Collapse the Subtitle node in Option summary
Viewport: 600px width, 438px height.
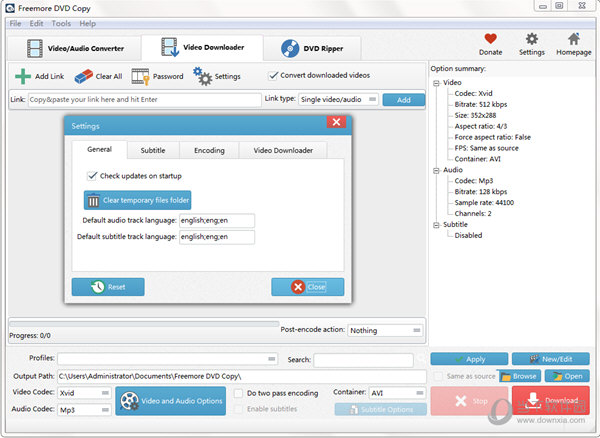point(436,225)
